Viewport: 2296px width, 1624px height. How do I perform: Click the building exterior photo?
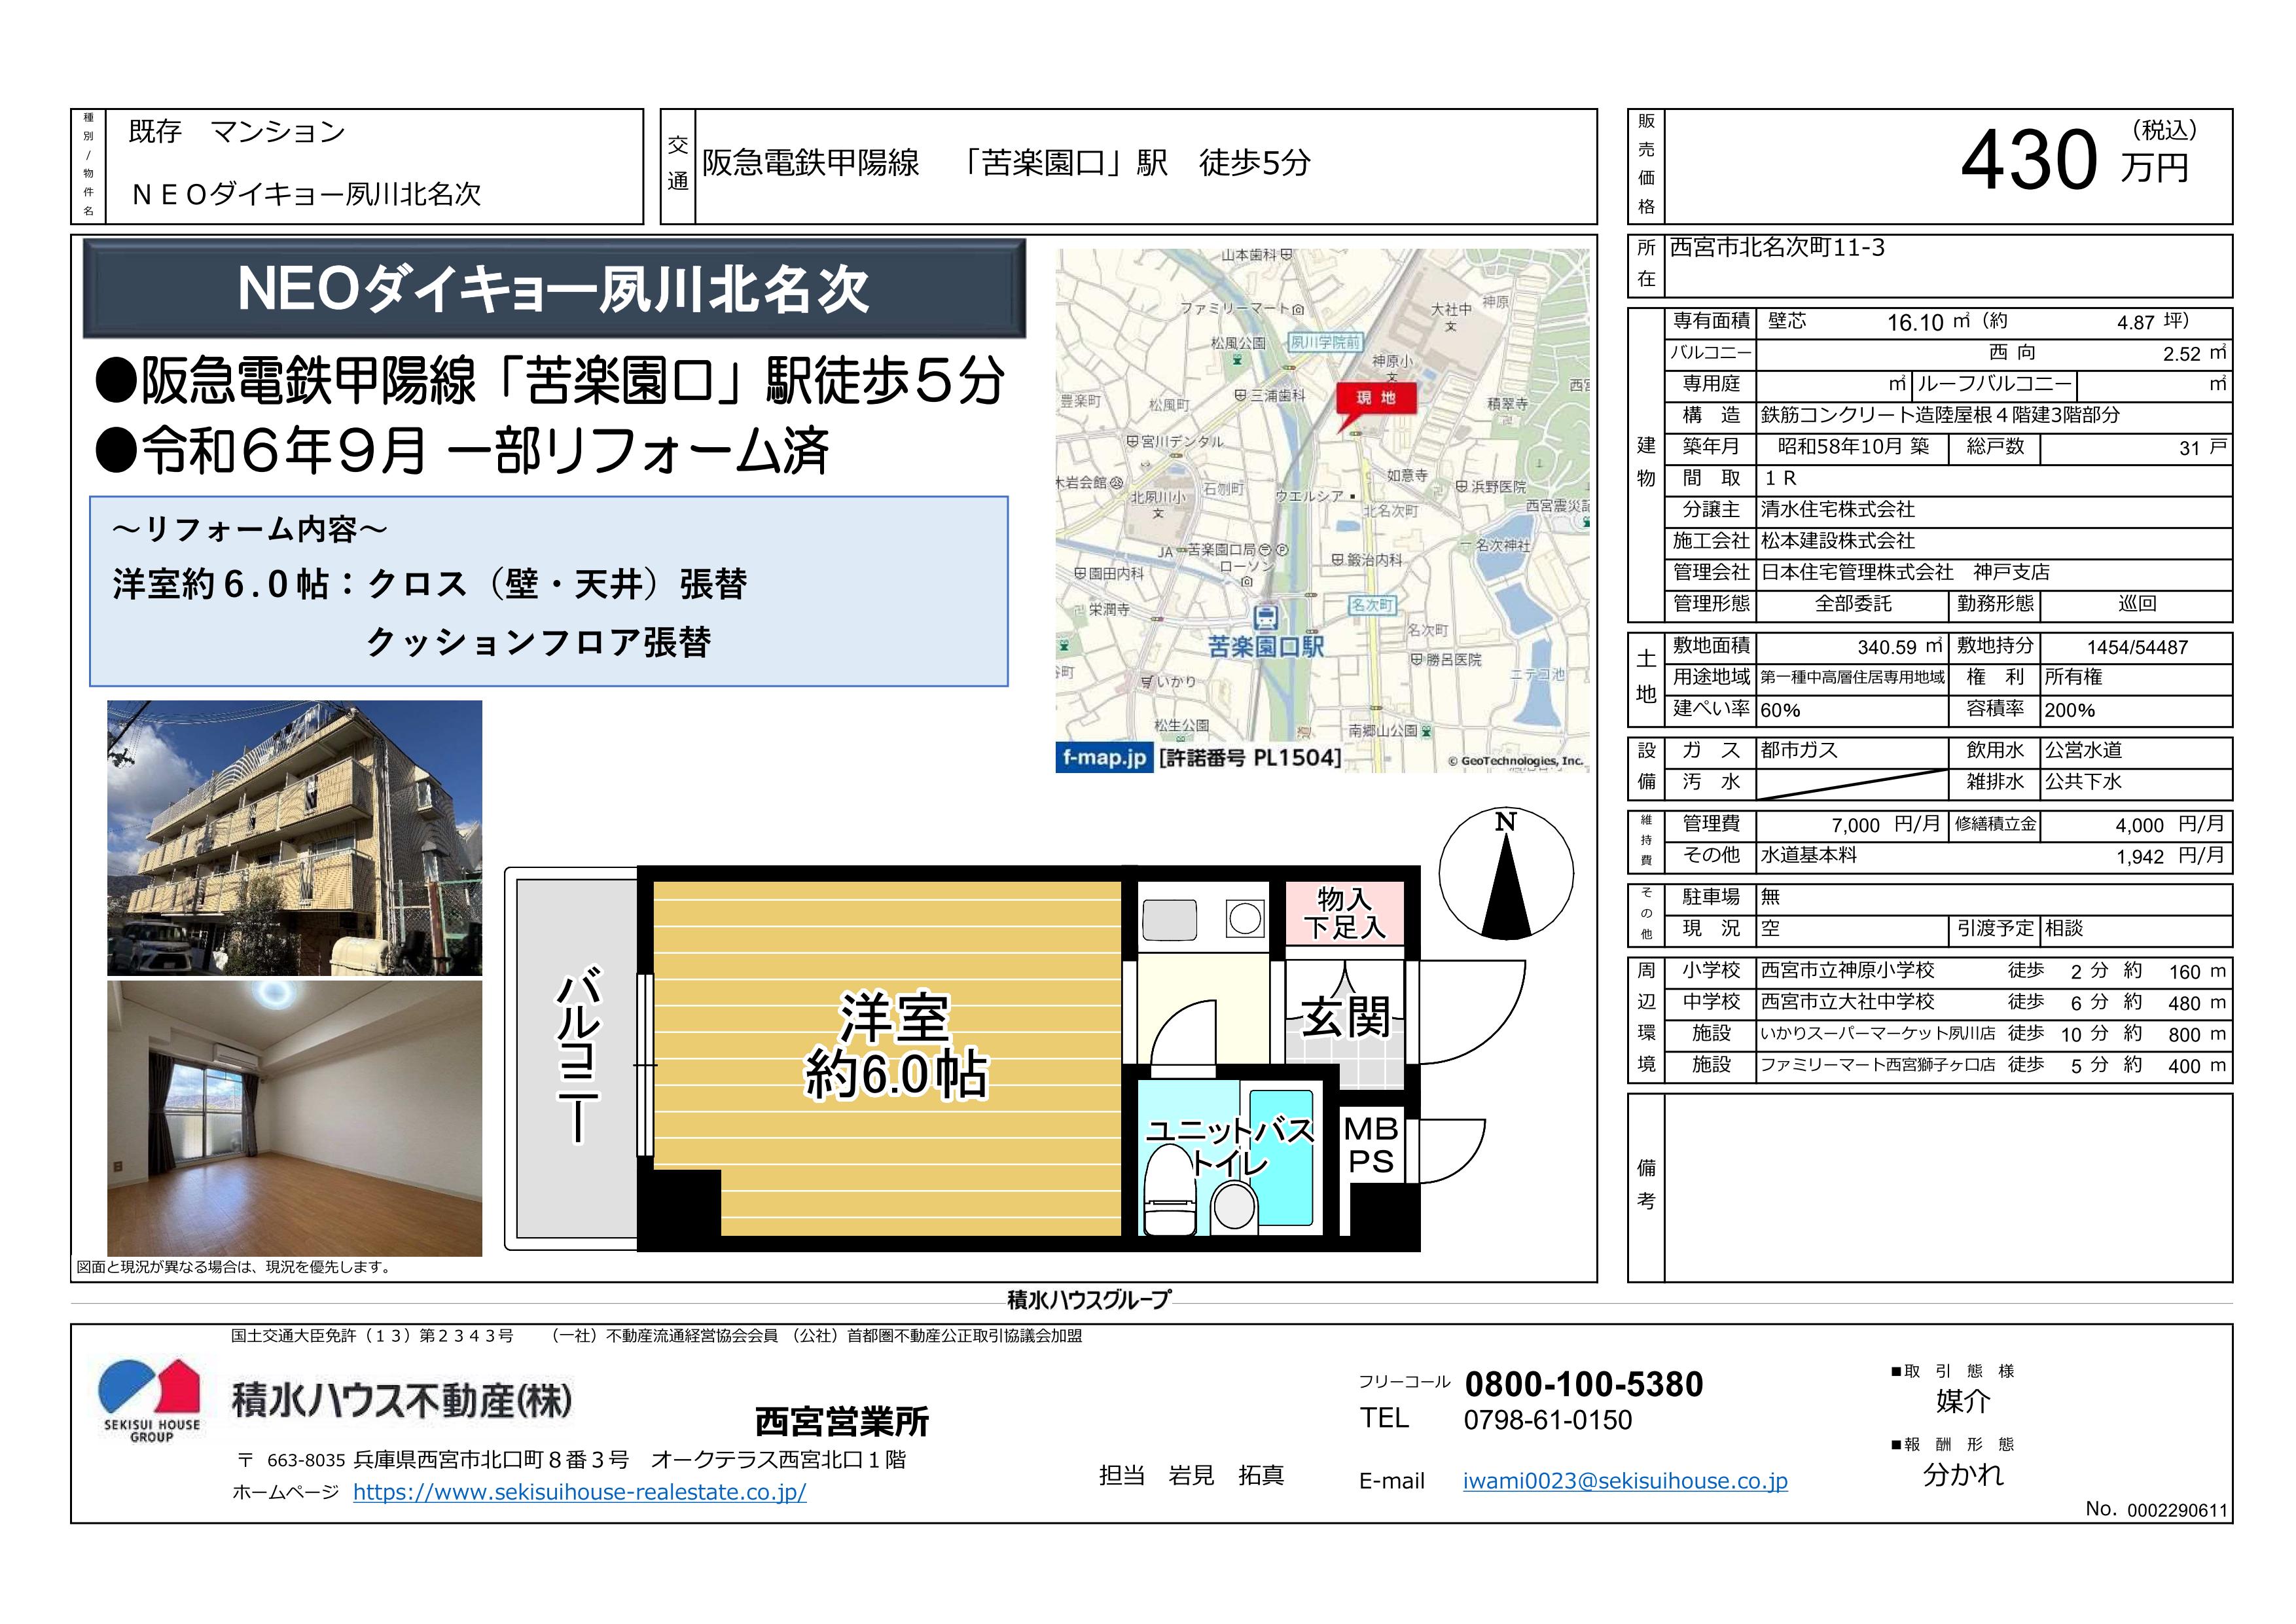coord(294,838)
